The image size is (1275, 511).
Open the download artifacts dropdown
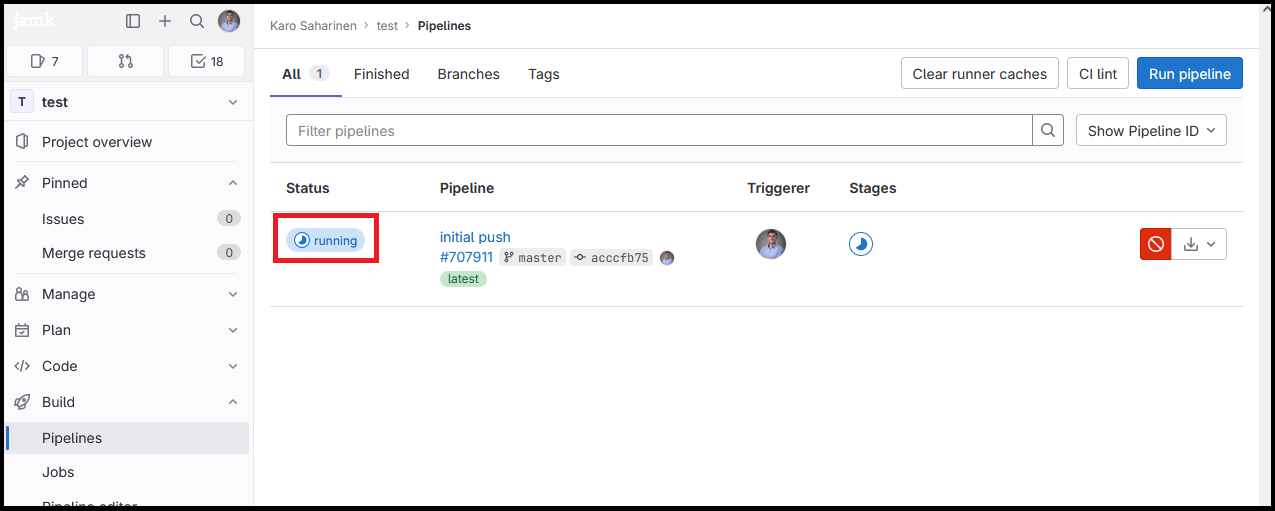coord(1199,244)
